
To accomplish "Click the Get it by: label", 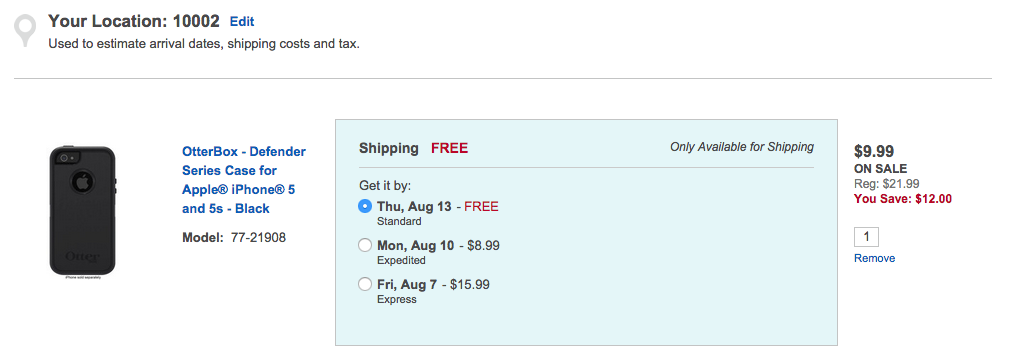I will coord(384,186).
